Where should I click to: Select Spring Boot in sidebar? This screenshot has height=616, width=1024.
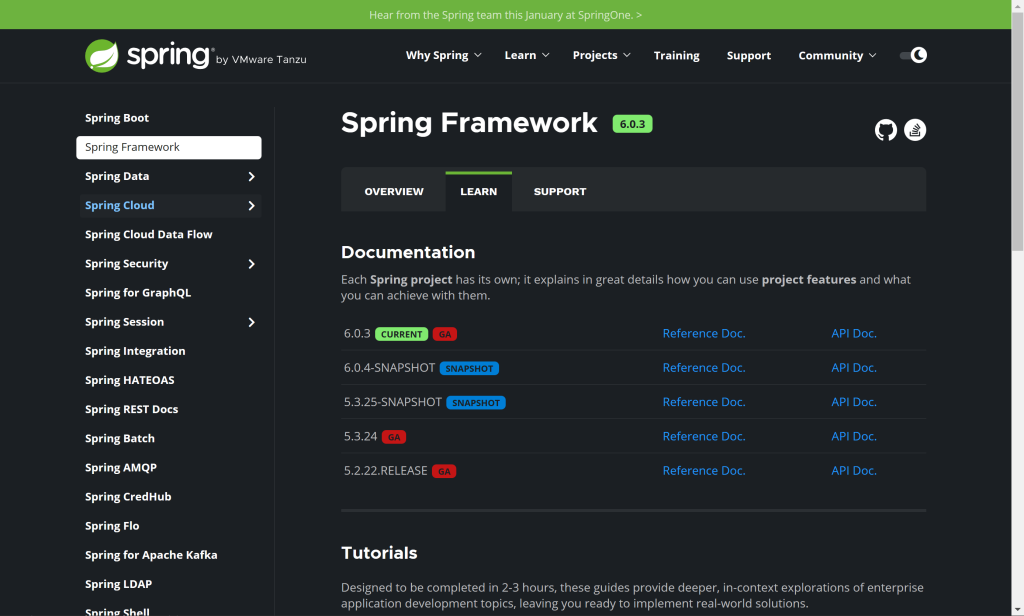[117, 118]
